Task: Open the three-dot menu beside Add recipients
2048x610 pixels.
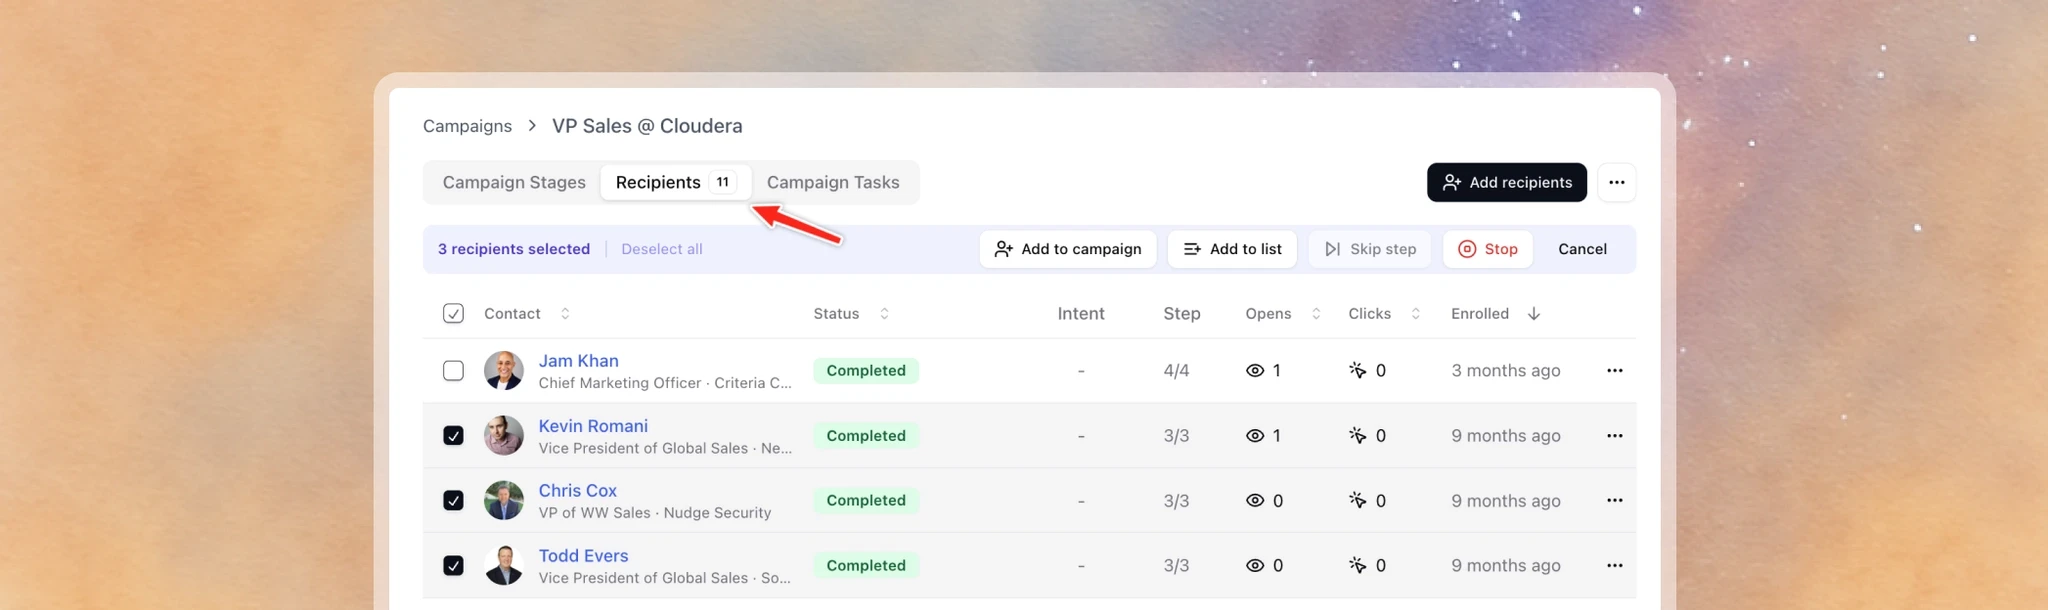Action: click(x=1616, y=182)
